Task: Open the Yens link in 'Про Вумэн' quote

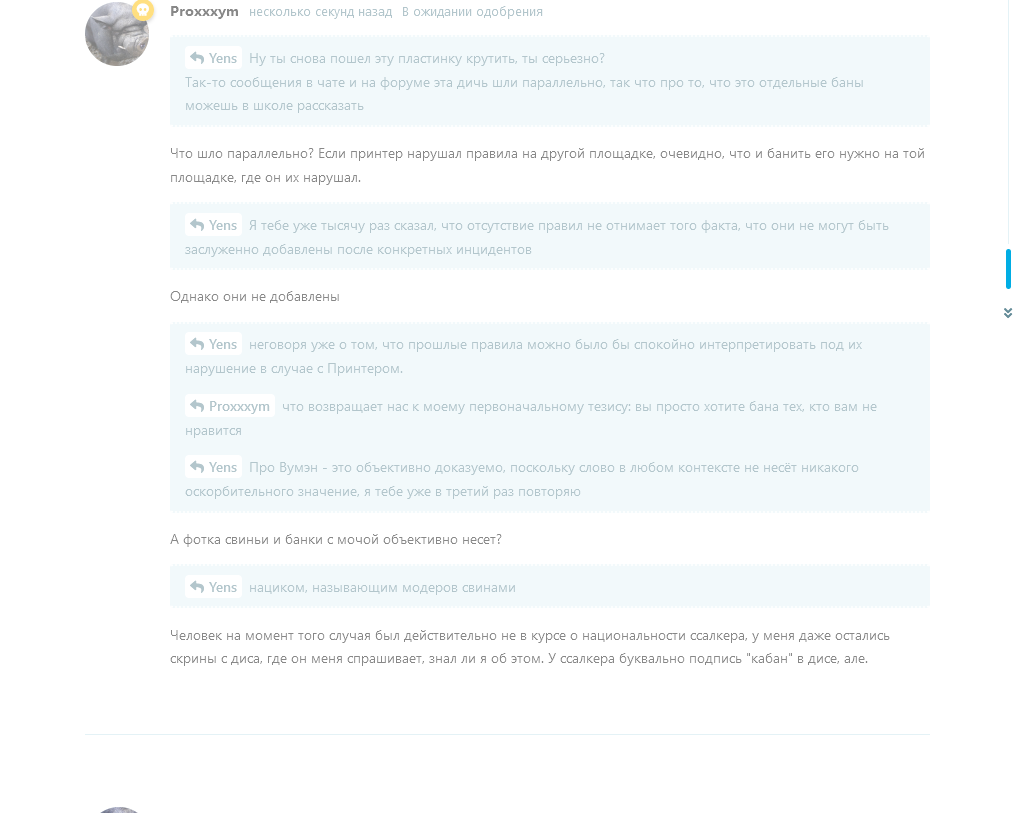Action: point(223,467)
